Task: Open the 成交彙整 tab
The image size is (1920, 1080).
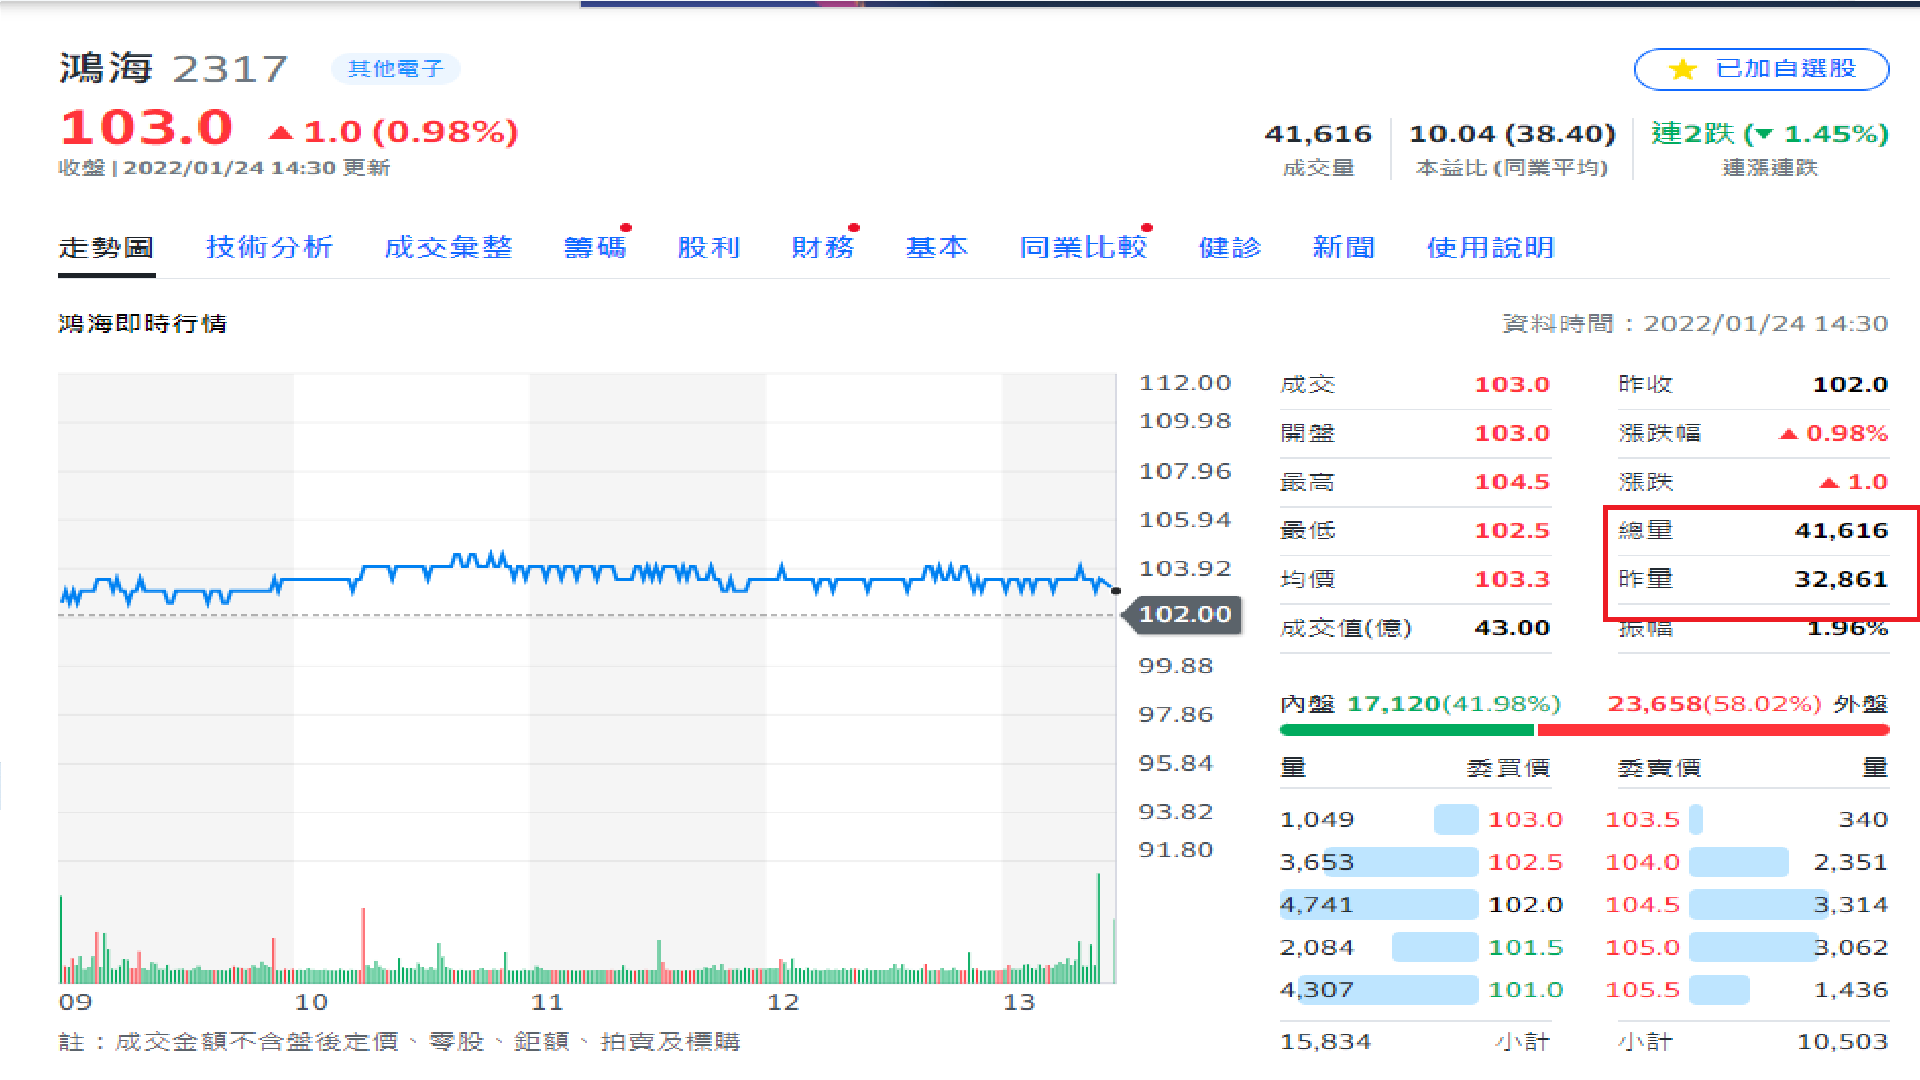Action: 448,247
